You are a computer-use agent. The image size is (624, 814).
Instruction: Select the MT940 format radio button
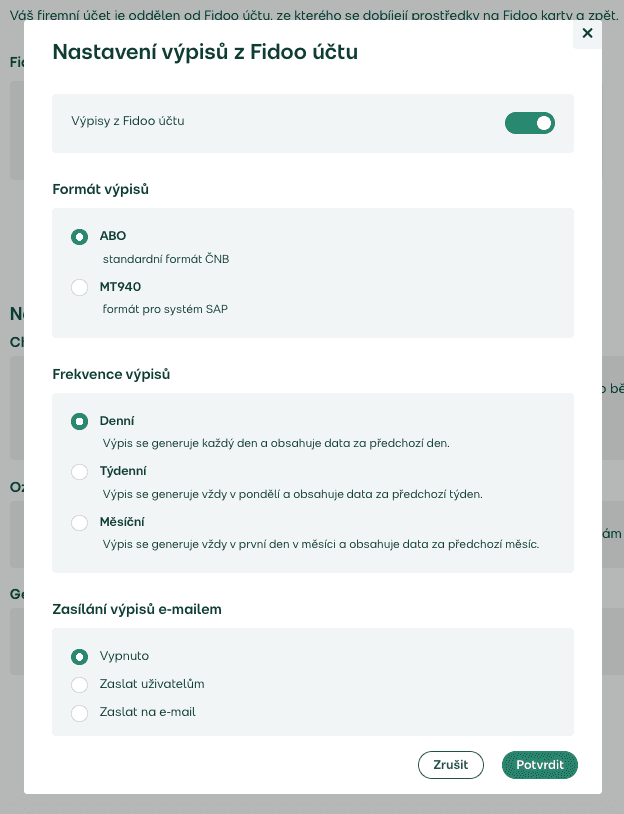tap(79, 287)
